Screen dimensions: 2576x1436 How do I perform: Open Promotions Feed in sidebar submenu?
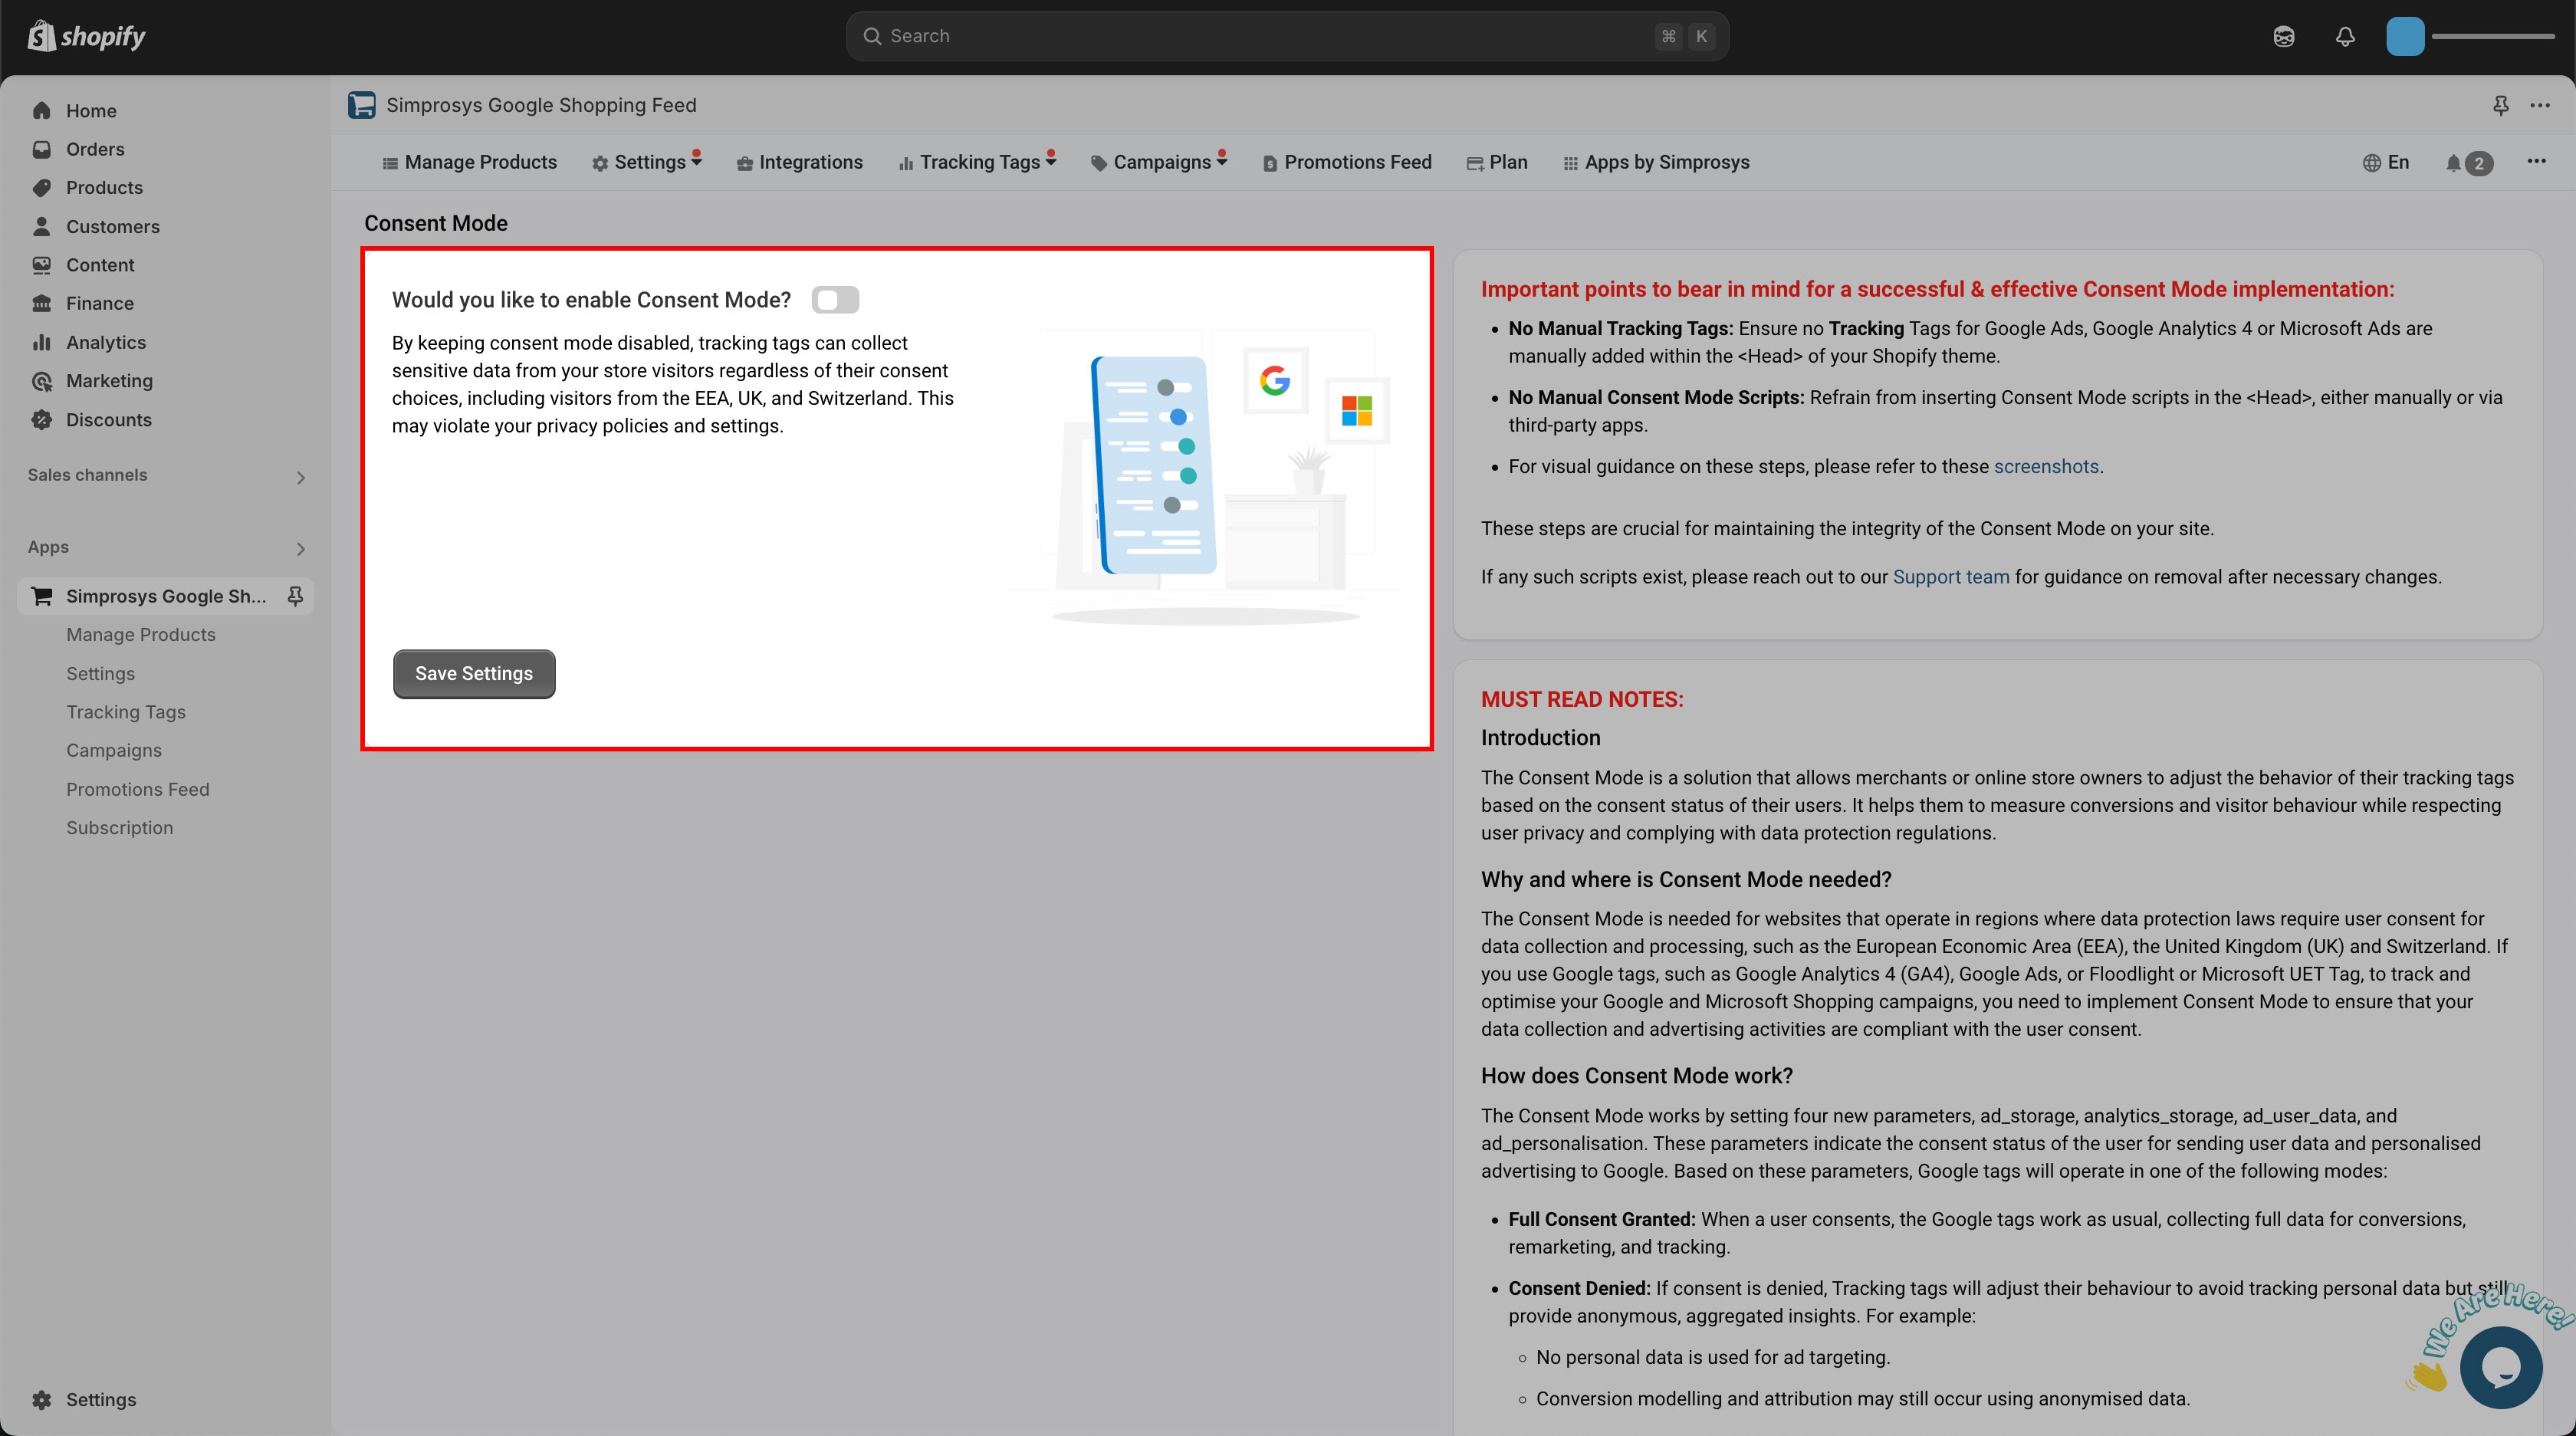pyautogui.click(x=138, y=789)
